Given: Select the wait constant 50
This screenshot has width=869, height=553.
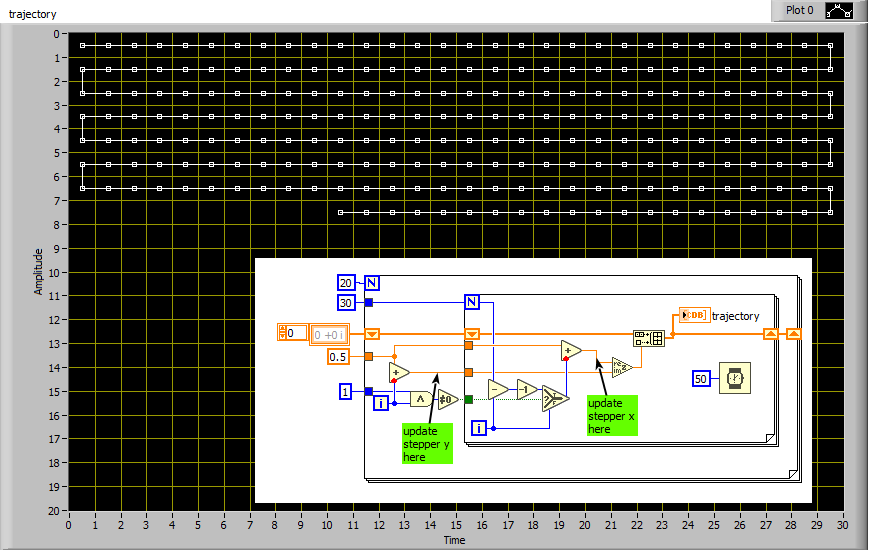Looking at the screenshot, I should (x=701, y=379).
